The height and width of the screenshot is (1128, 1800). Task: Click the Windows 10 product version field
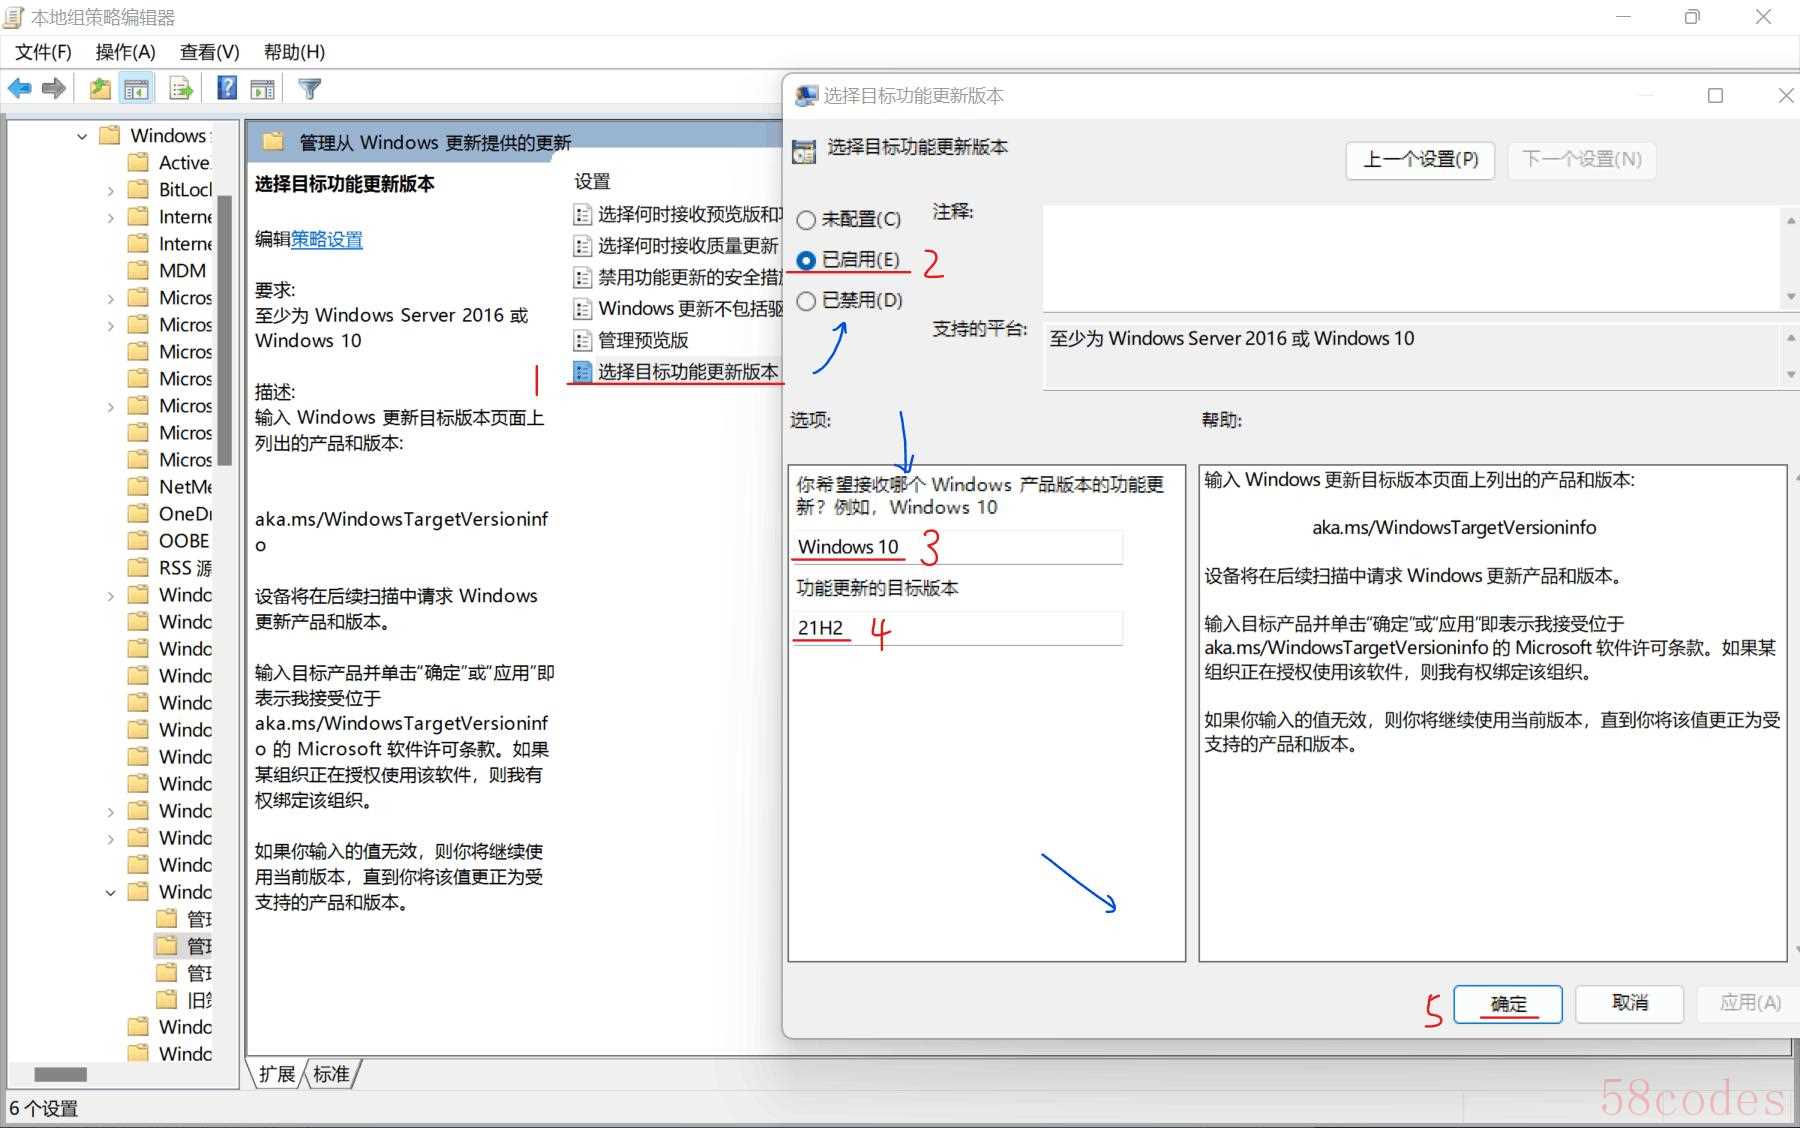point(958,547)
